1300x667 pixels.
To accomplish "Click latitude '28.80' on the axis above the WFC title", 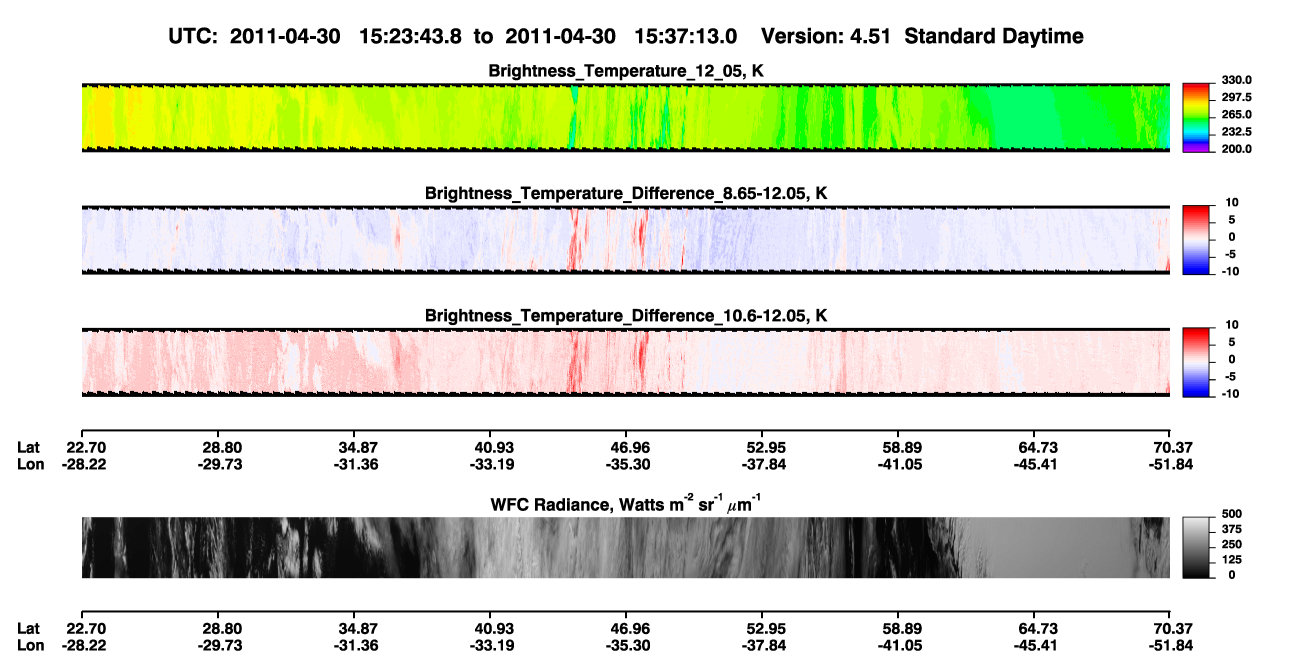I will [x=221, y=447].
